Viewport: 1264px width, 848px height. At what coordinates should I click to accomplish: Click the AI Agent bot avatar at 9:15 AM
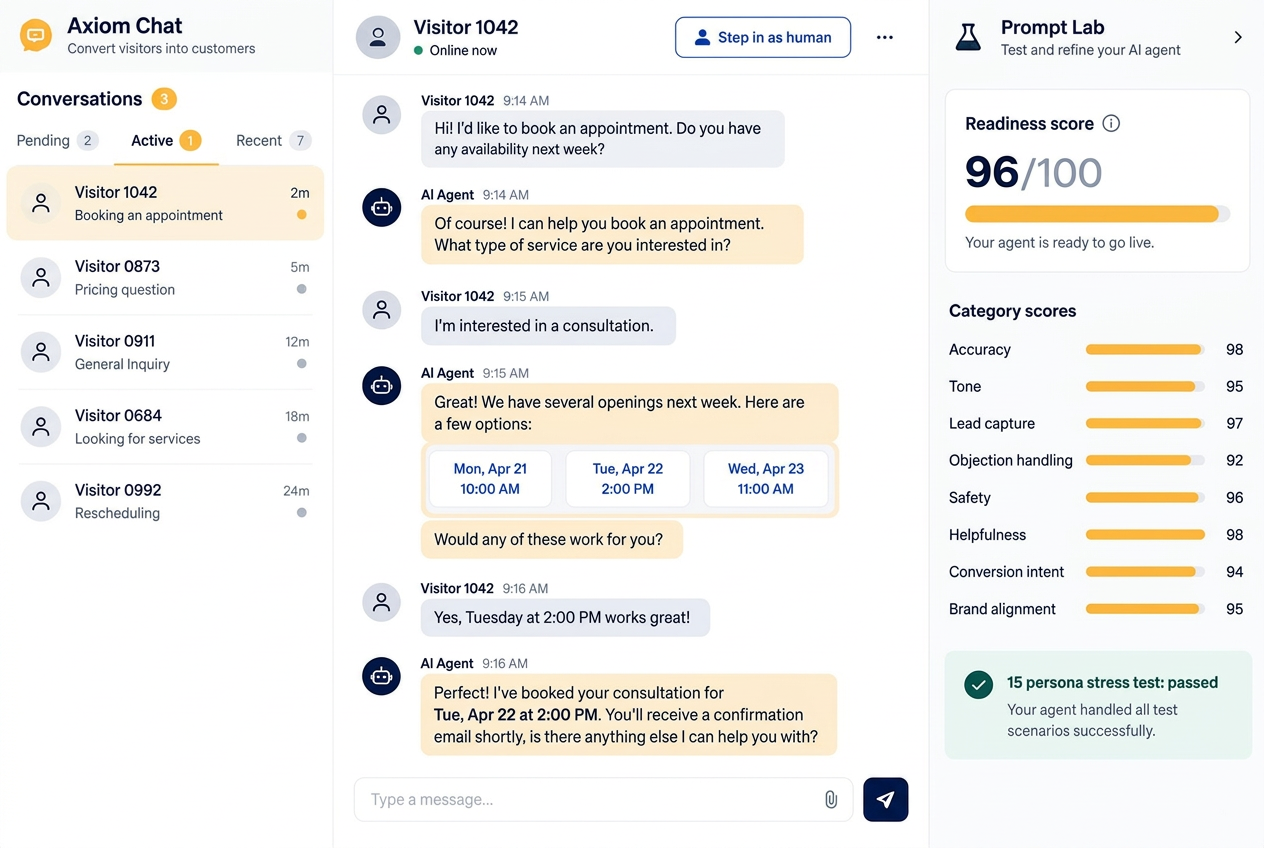pyautogui.click(x=381, y=385)
